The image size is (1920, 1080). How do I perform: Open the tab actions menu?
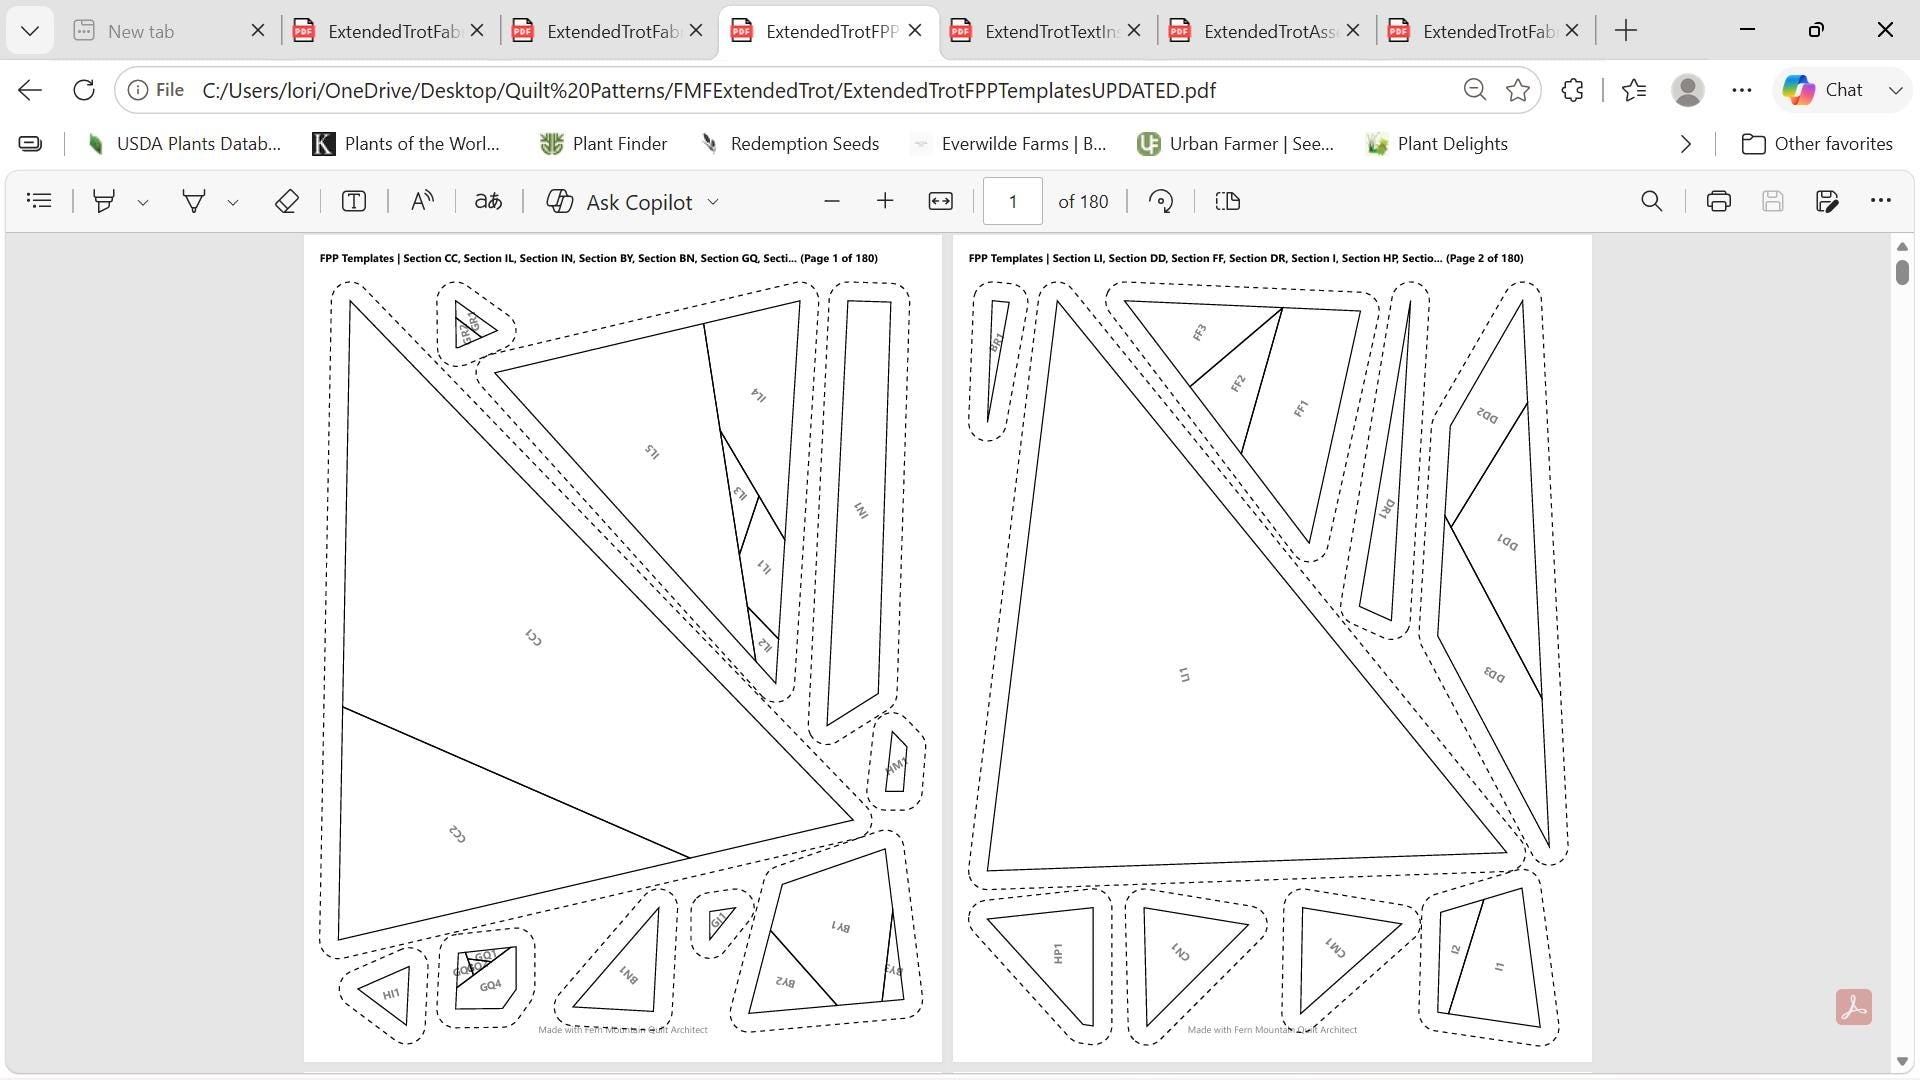pos(30,31)
